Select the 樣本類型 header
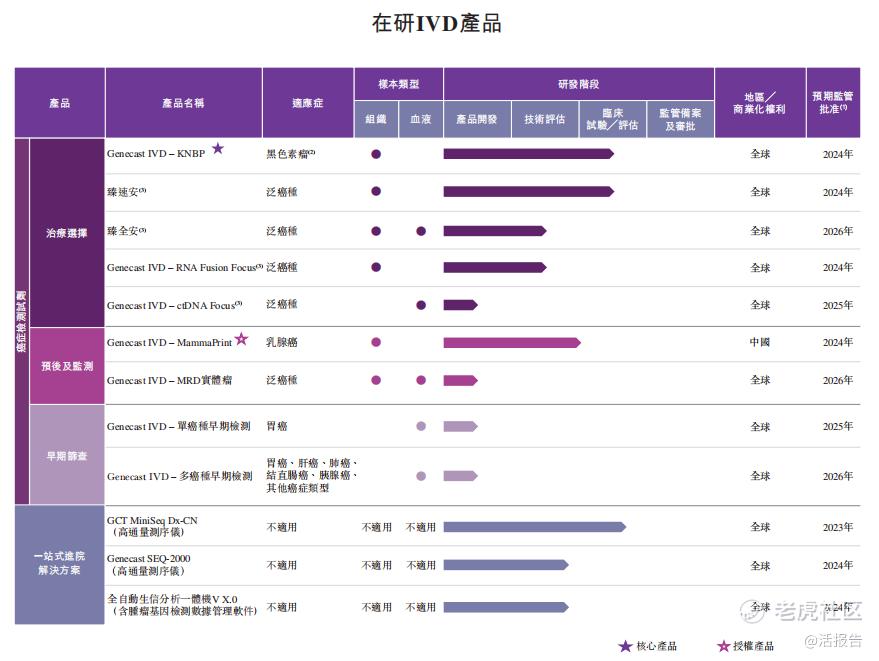Viewport: 879px width, 661px height. [399, 85]
